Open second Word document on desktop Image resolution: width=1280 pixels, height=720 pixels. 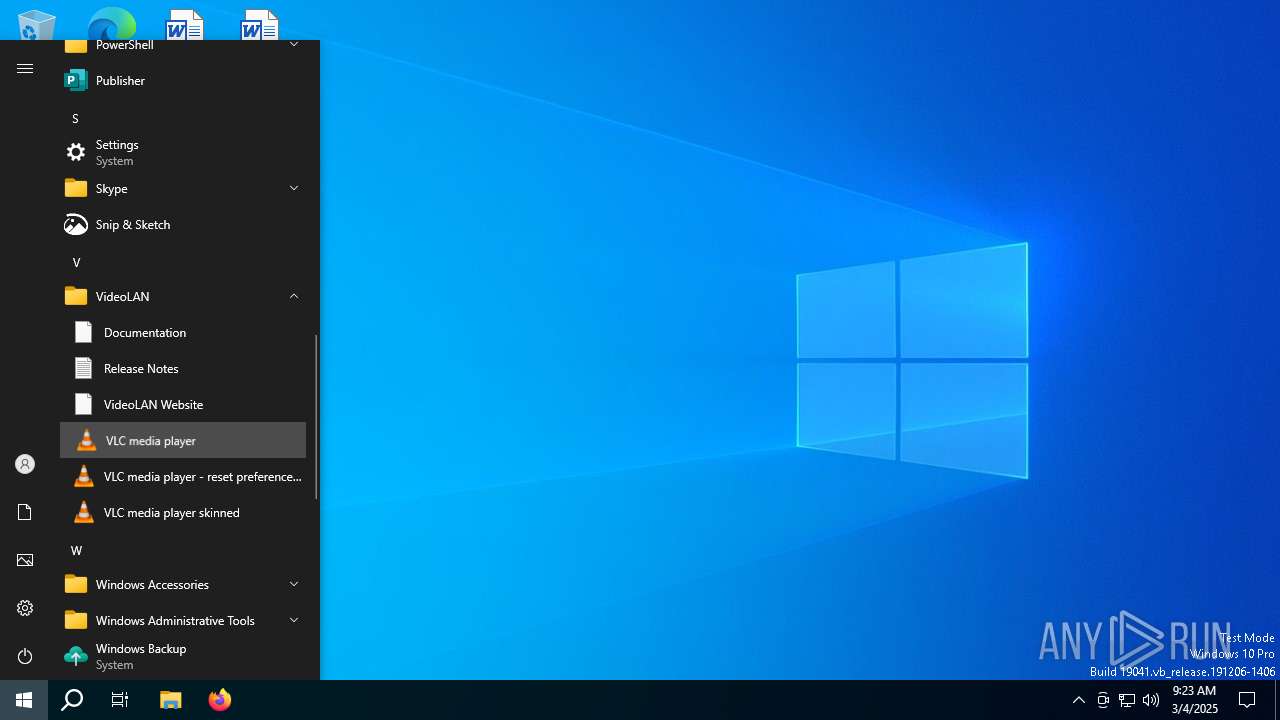[x=259, y=25]
